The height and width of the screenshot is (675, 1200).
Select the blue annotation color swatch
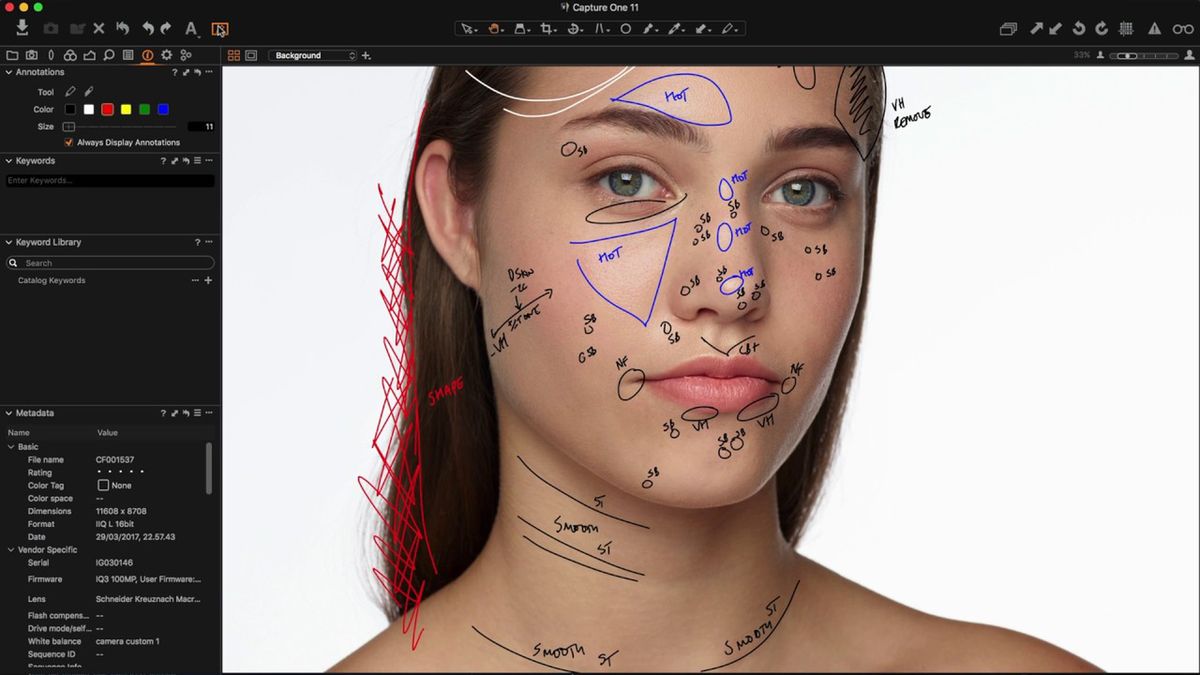pyautogui.click(x=161, y=109)
